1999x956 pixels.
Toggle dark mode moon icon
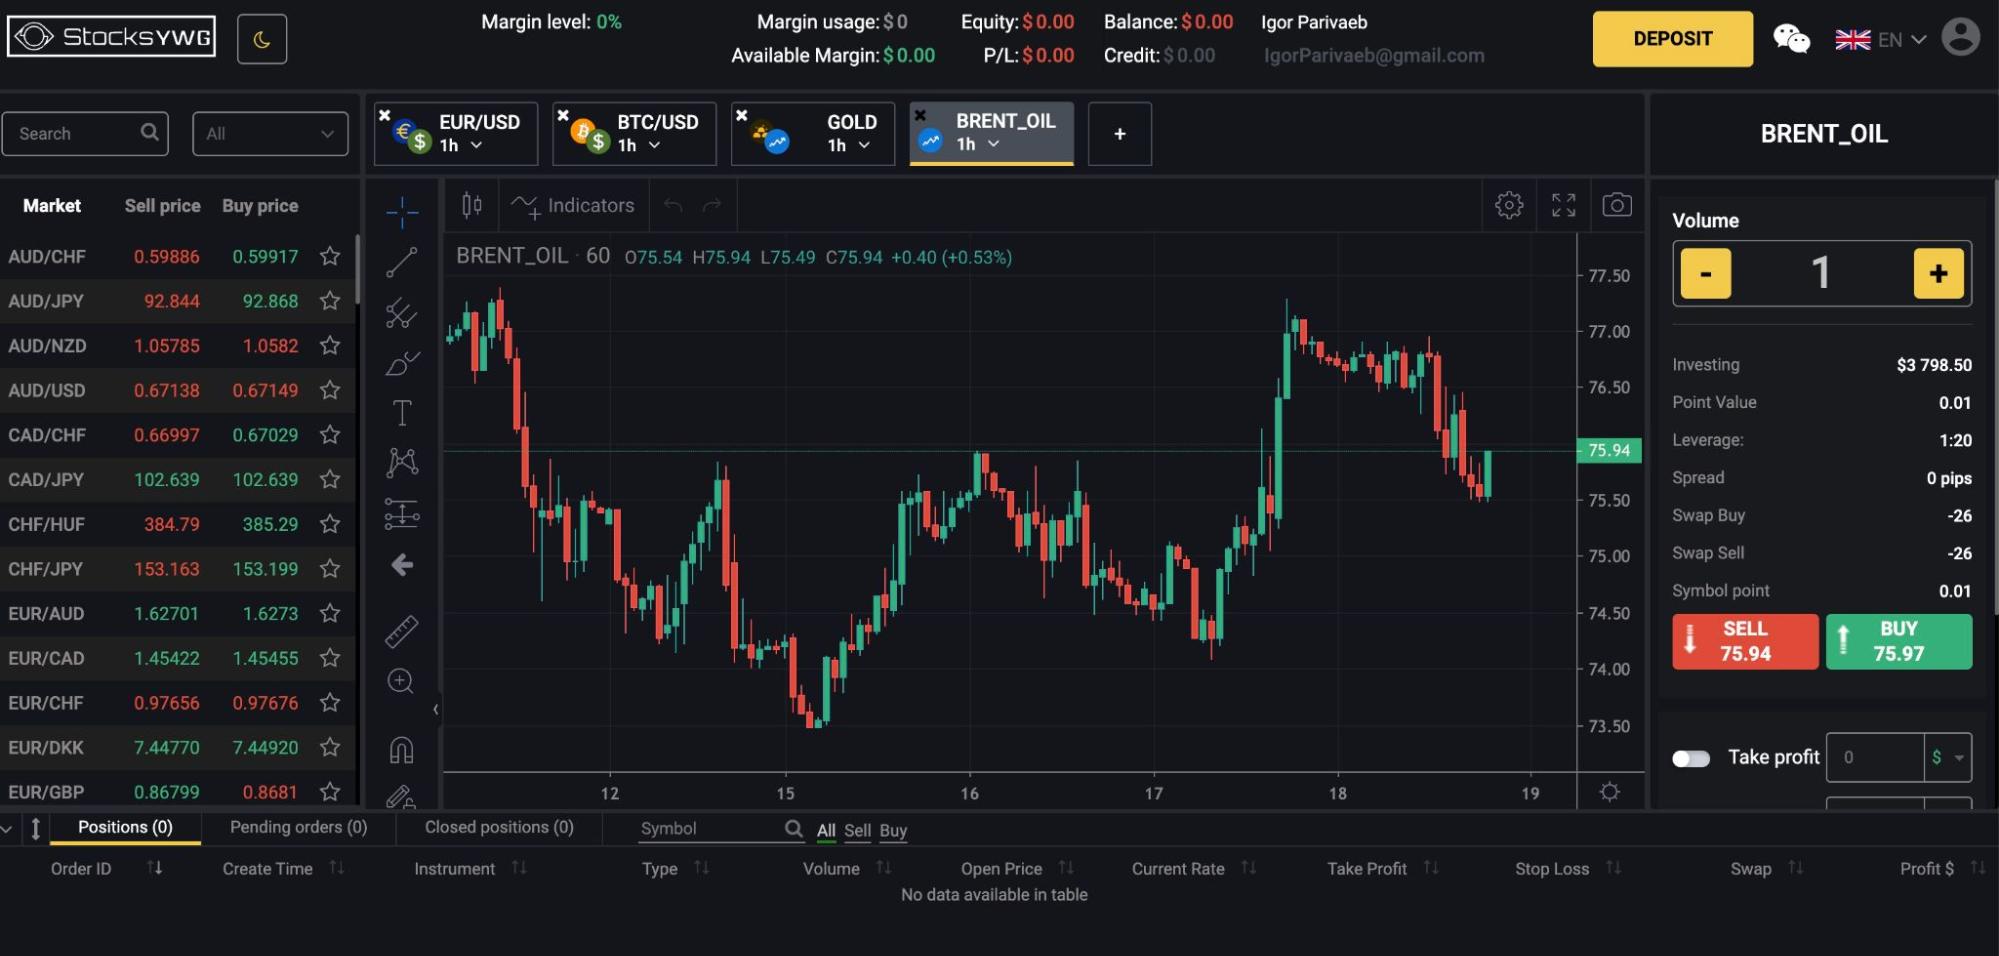(x=262, y=39)
